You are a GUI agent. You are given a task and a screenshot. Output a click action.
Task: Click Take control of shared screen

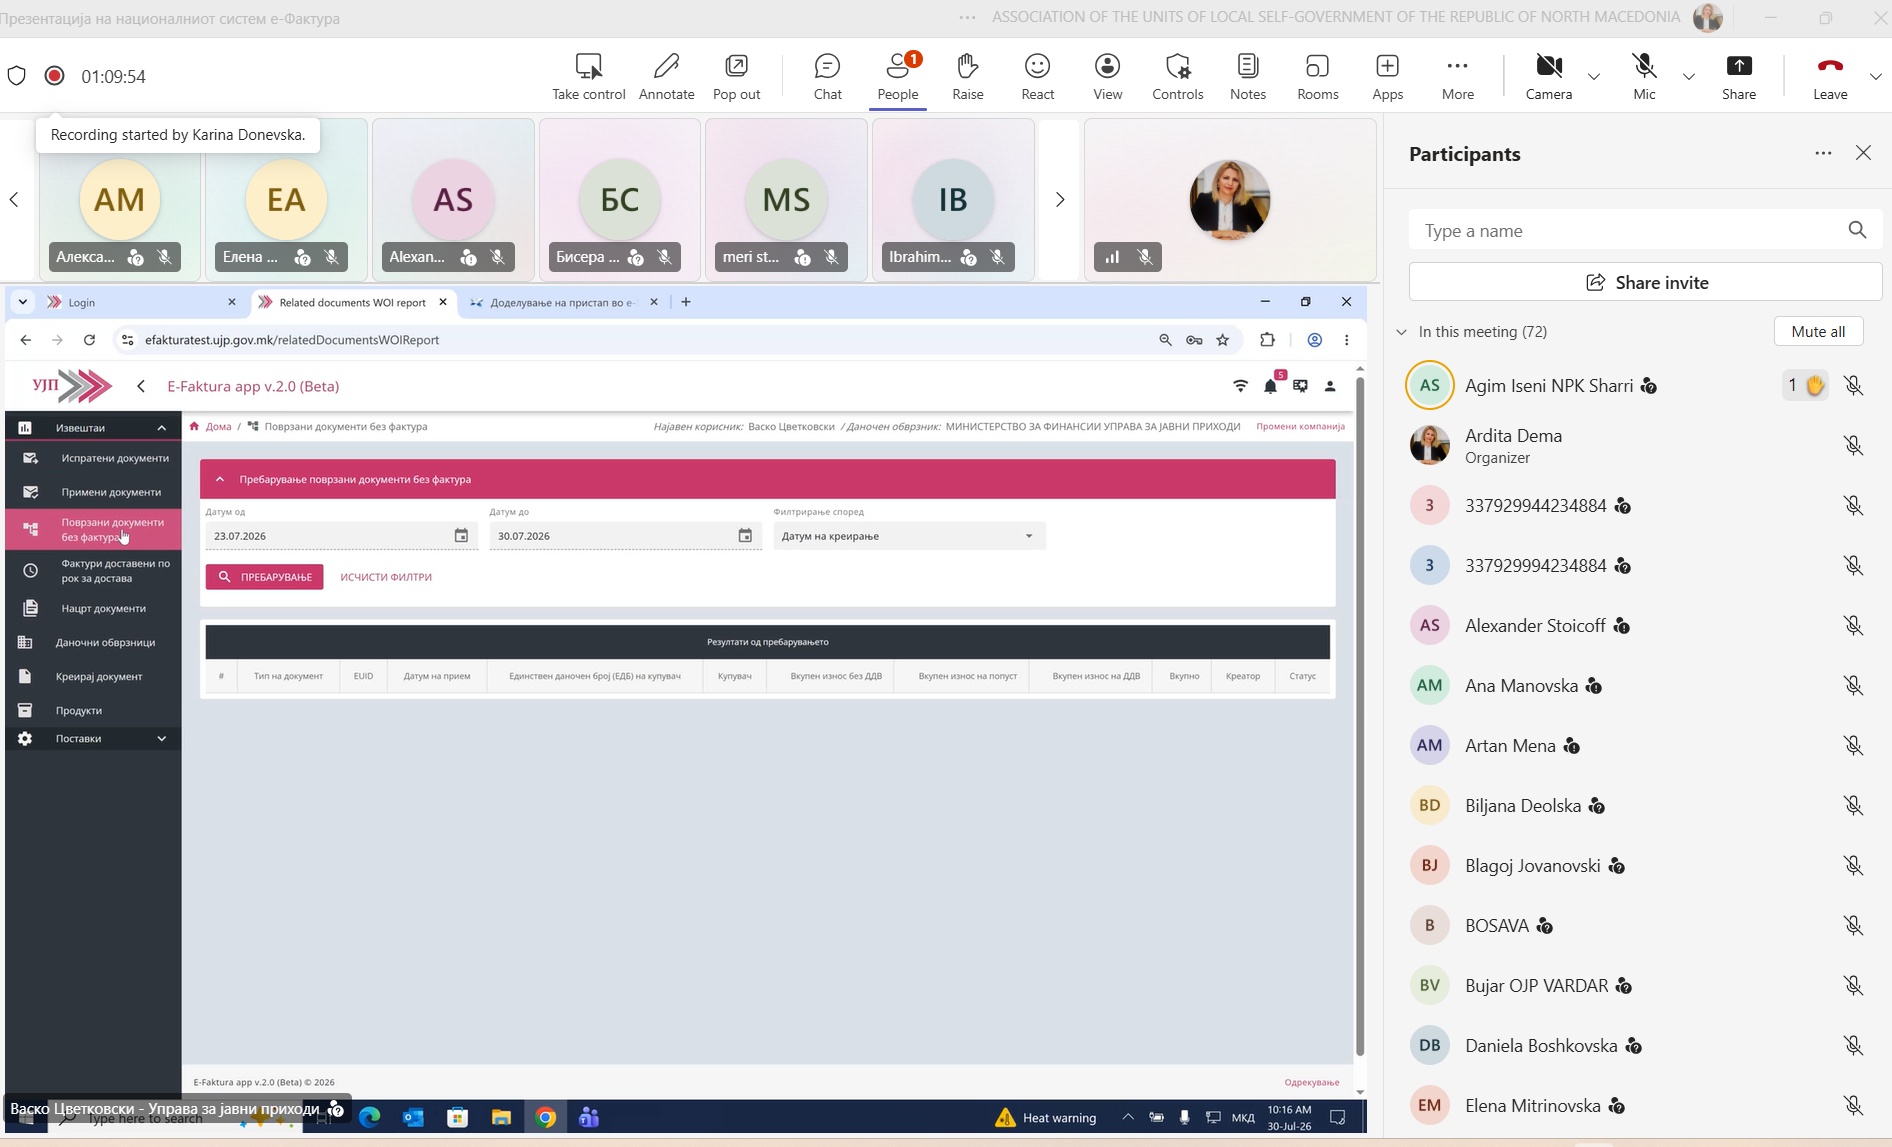(x=588, y=77)
